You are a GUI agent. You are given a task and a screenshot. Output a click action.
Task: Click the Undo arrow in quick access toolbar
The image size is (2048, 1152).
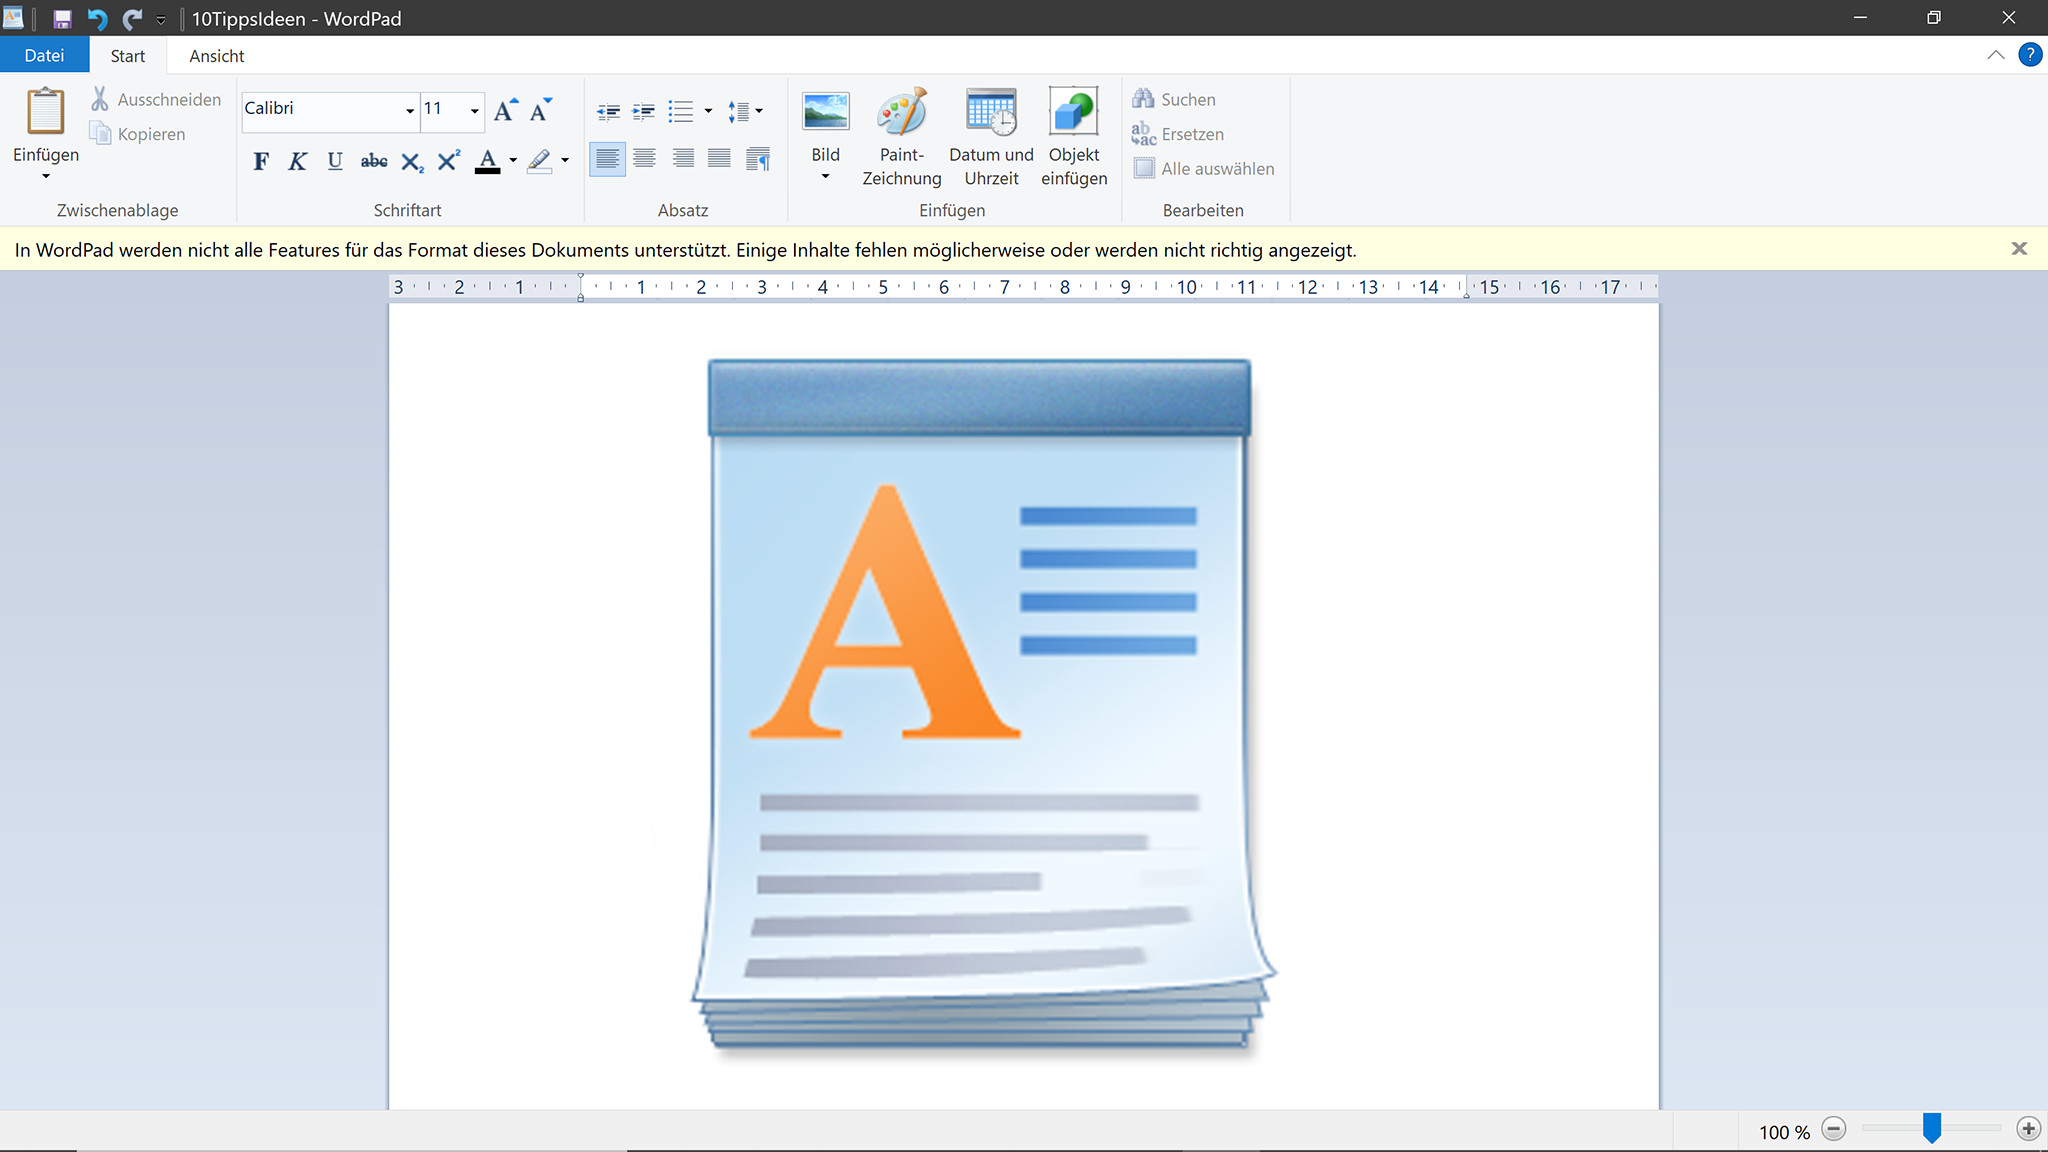96,17
